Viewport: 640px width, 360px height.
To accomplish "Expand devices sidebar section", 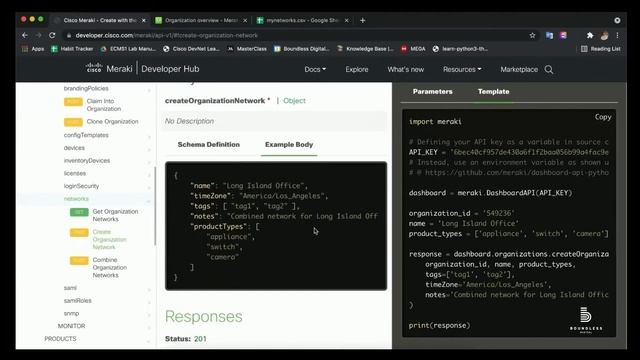I will [74, 148].
